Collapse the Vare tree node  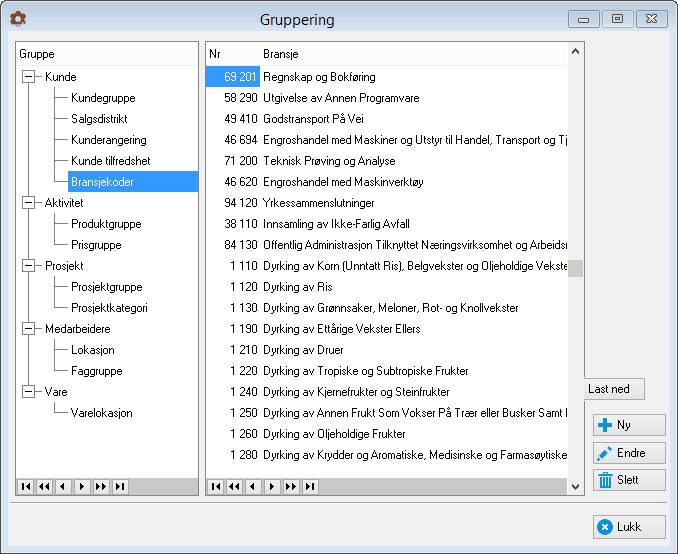point(29,391)
